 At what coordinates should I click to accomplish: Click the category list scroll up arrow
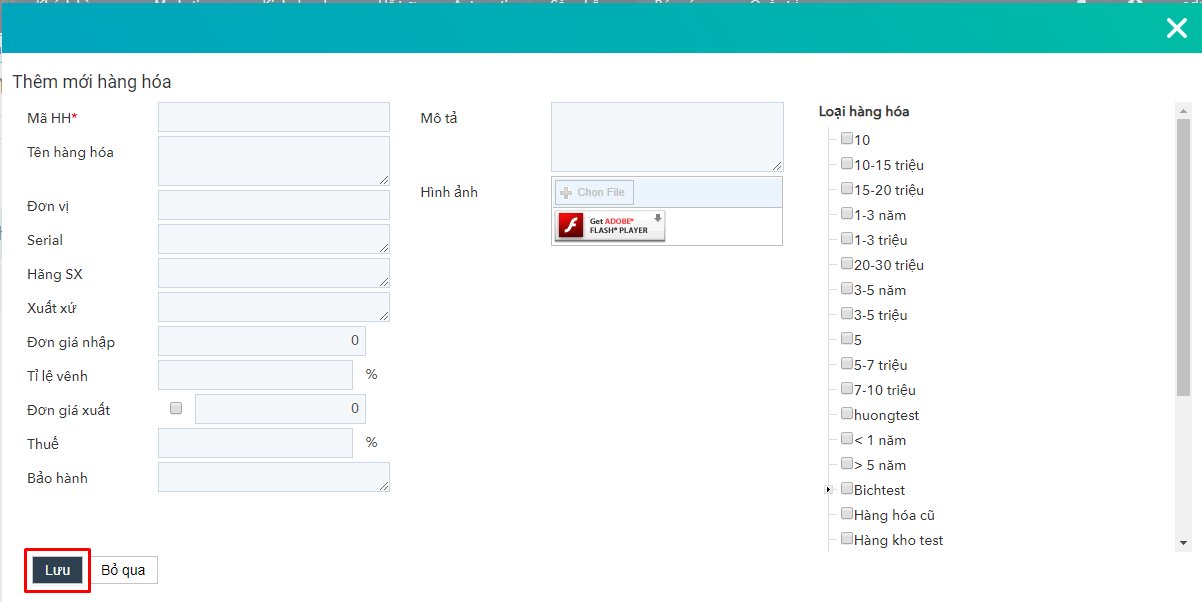(1184, 110)
